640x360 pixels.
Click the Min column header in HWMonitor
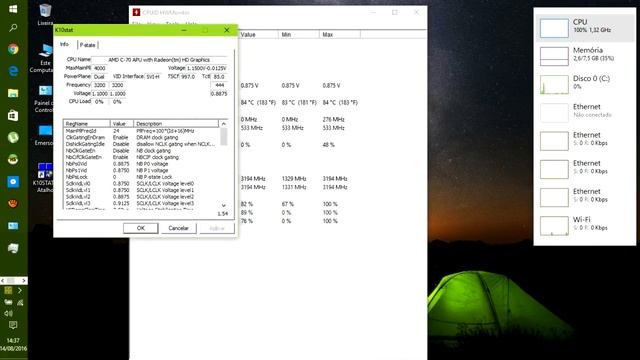(x=299, y=35)
